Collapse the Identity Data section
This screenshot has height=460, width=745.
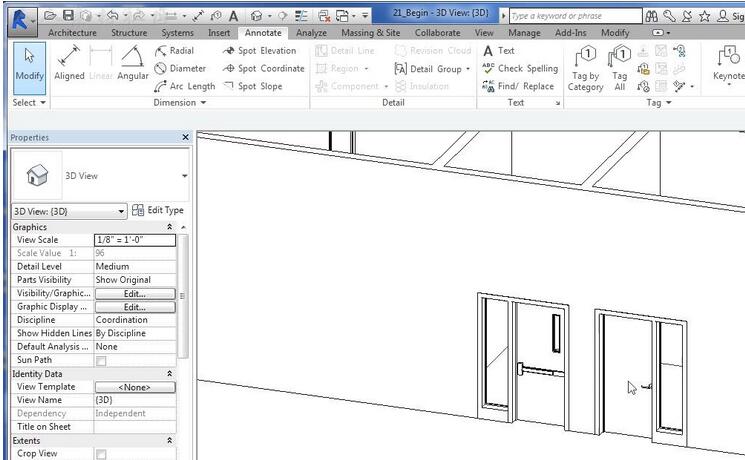click(170, 373)
